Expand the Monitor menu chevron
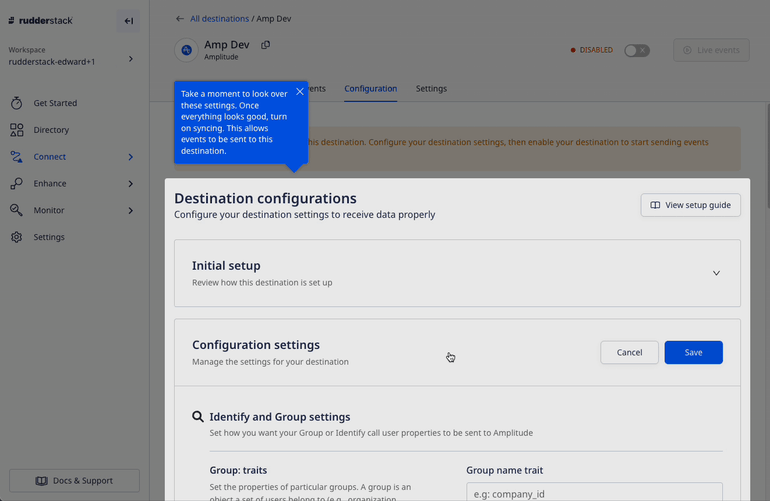 pyautogui.click(x=131, y=210)
